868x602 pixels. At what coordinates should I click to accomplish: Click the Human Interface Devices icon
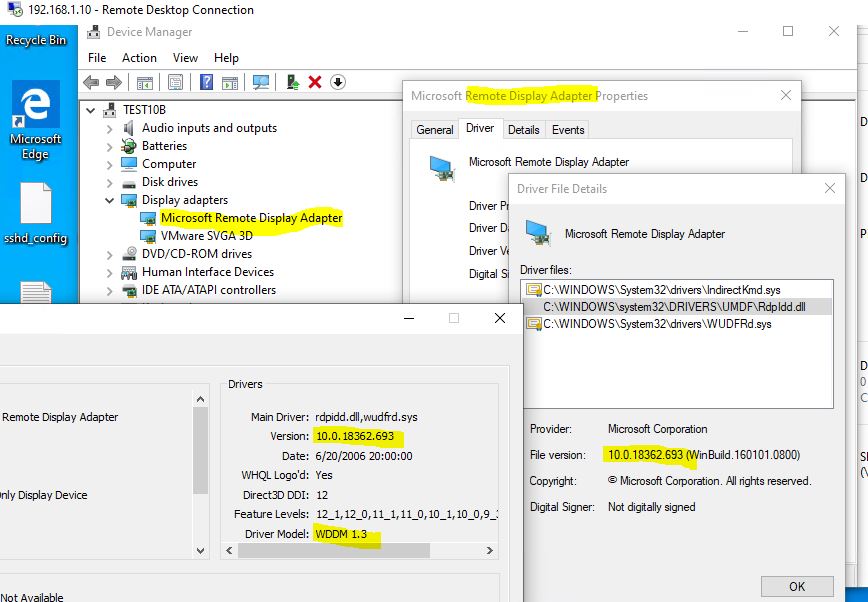tap(129, 272)
